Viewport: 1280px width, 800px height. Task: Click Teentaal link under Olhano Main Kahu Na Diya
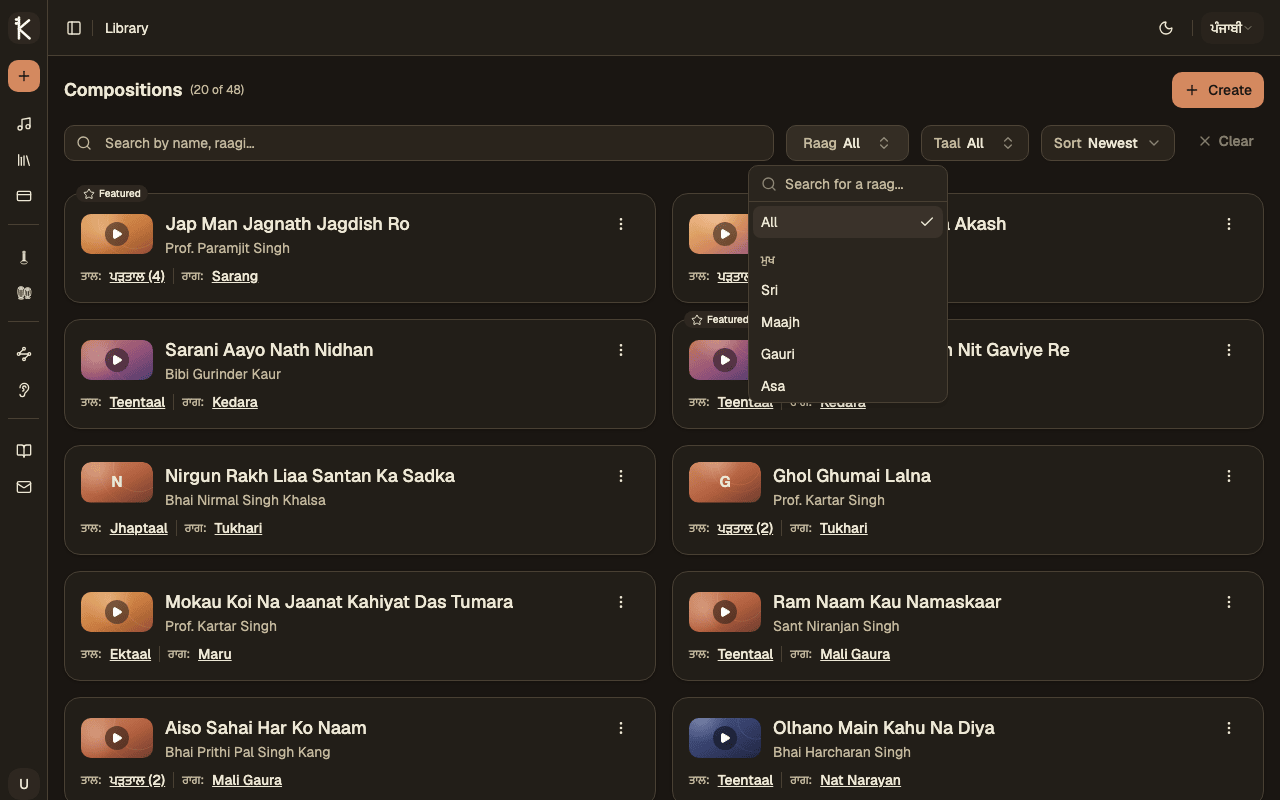click(745, 780)
